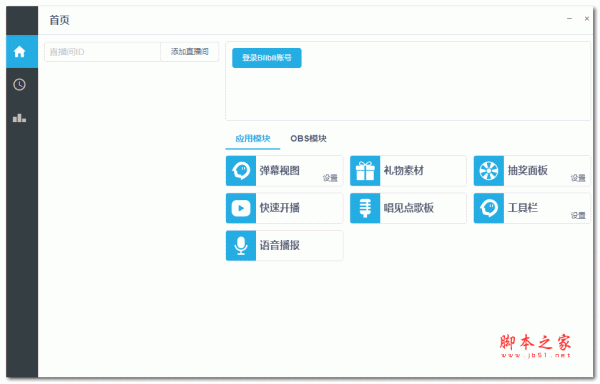Screen dimensions: 600x384
Task: Open the 弹幕视图 module label
Action: [x=280, y=171]
